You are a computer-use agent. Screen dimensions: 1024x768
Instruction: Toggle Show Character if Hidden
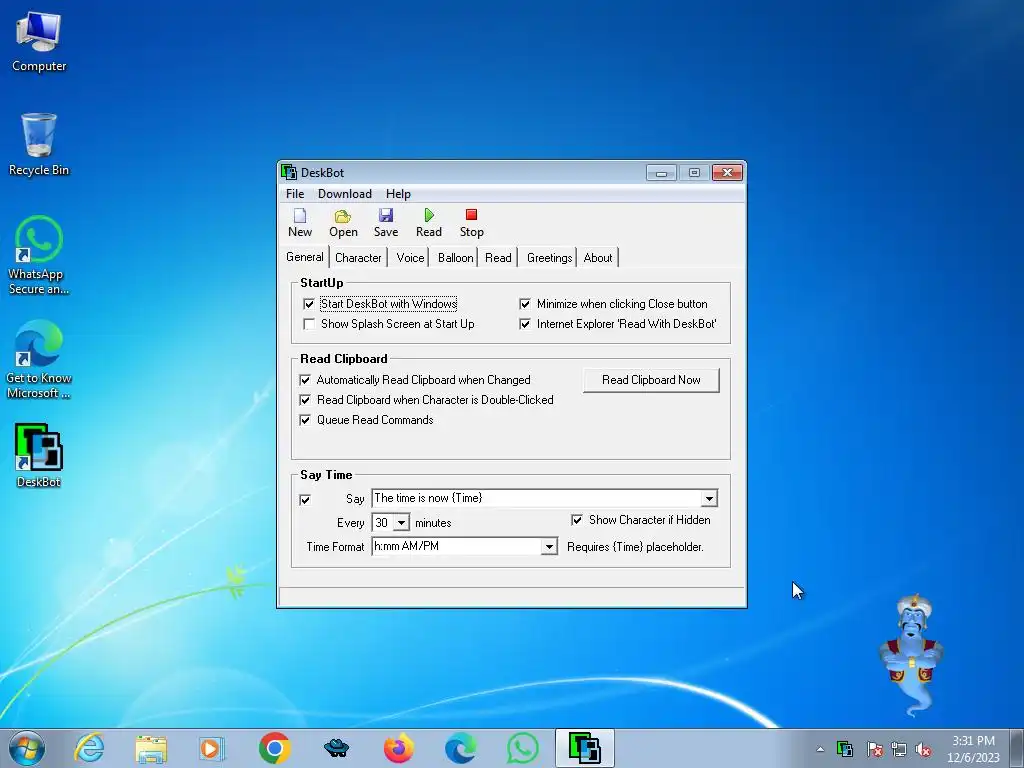point(577,520)
